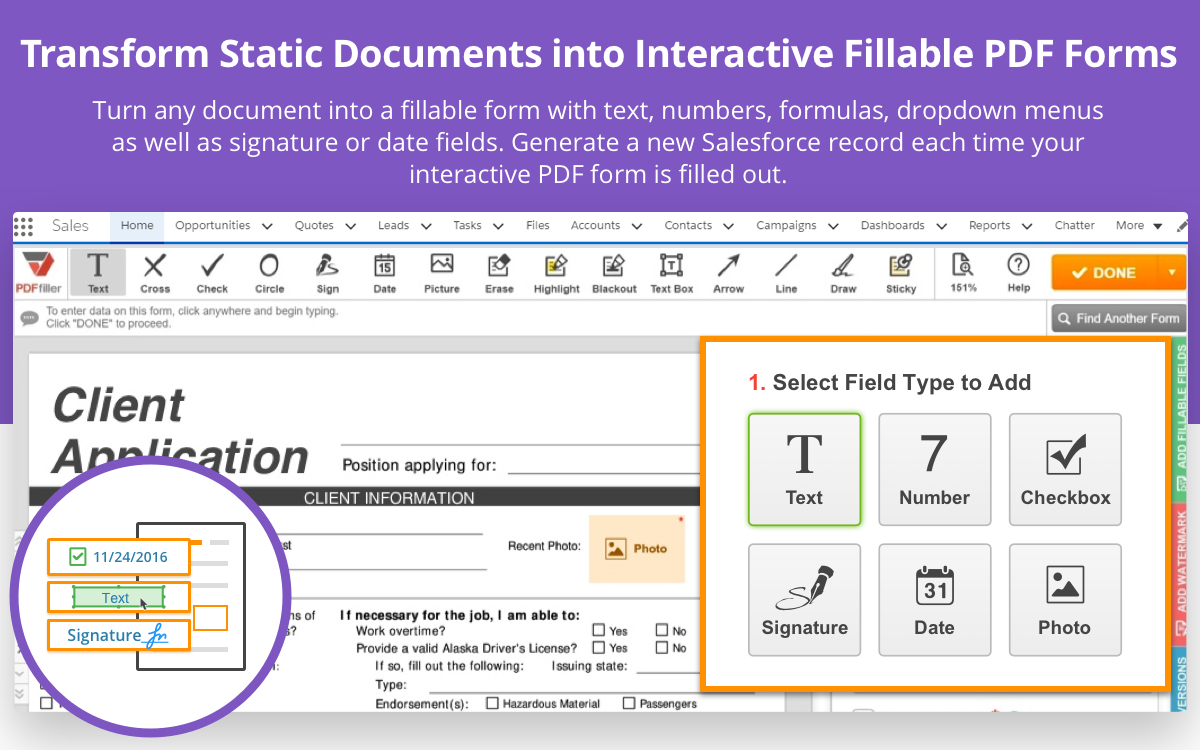This screenshot has height=750, width=1200.
Task: Expand the Leads dropdown chevron
Action: pyautogui.click(x=426, y=227)
